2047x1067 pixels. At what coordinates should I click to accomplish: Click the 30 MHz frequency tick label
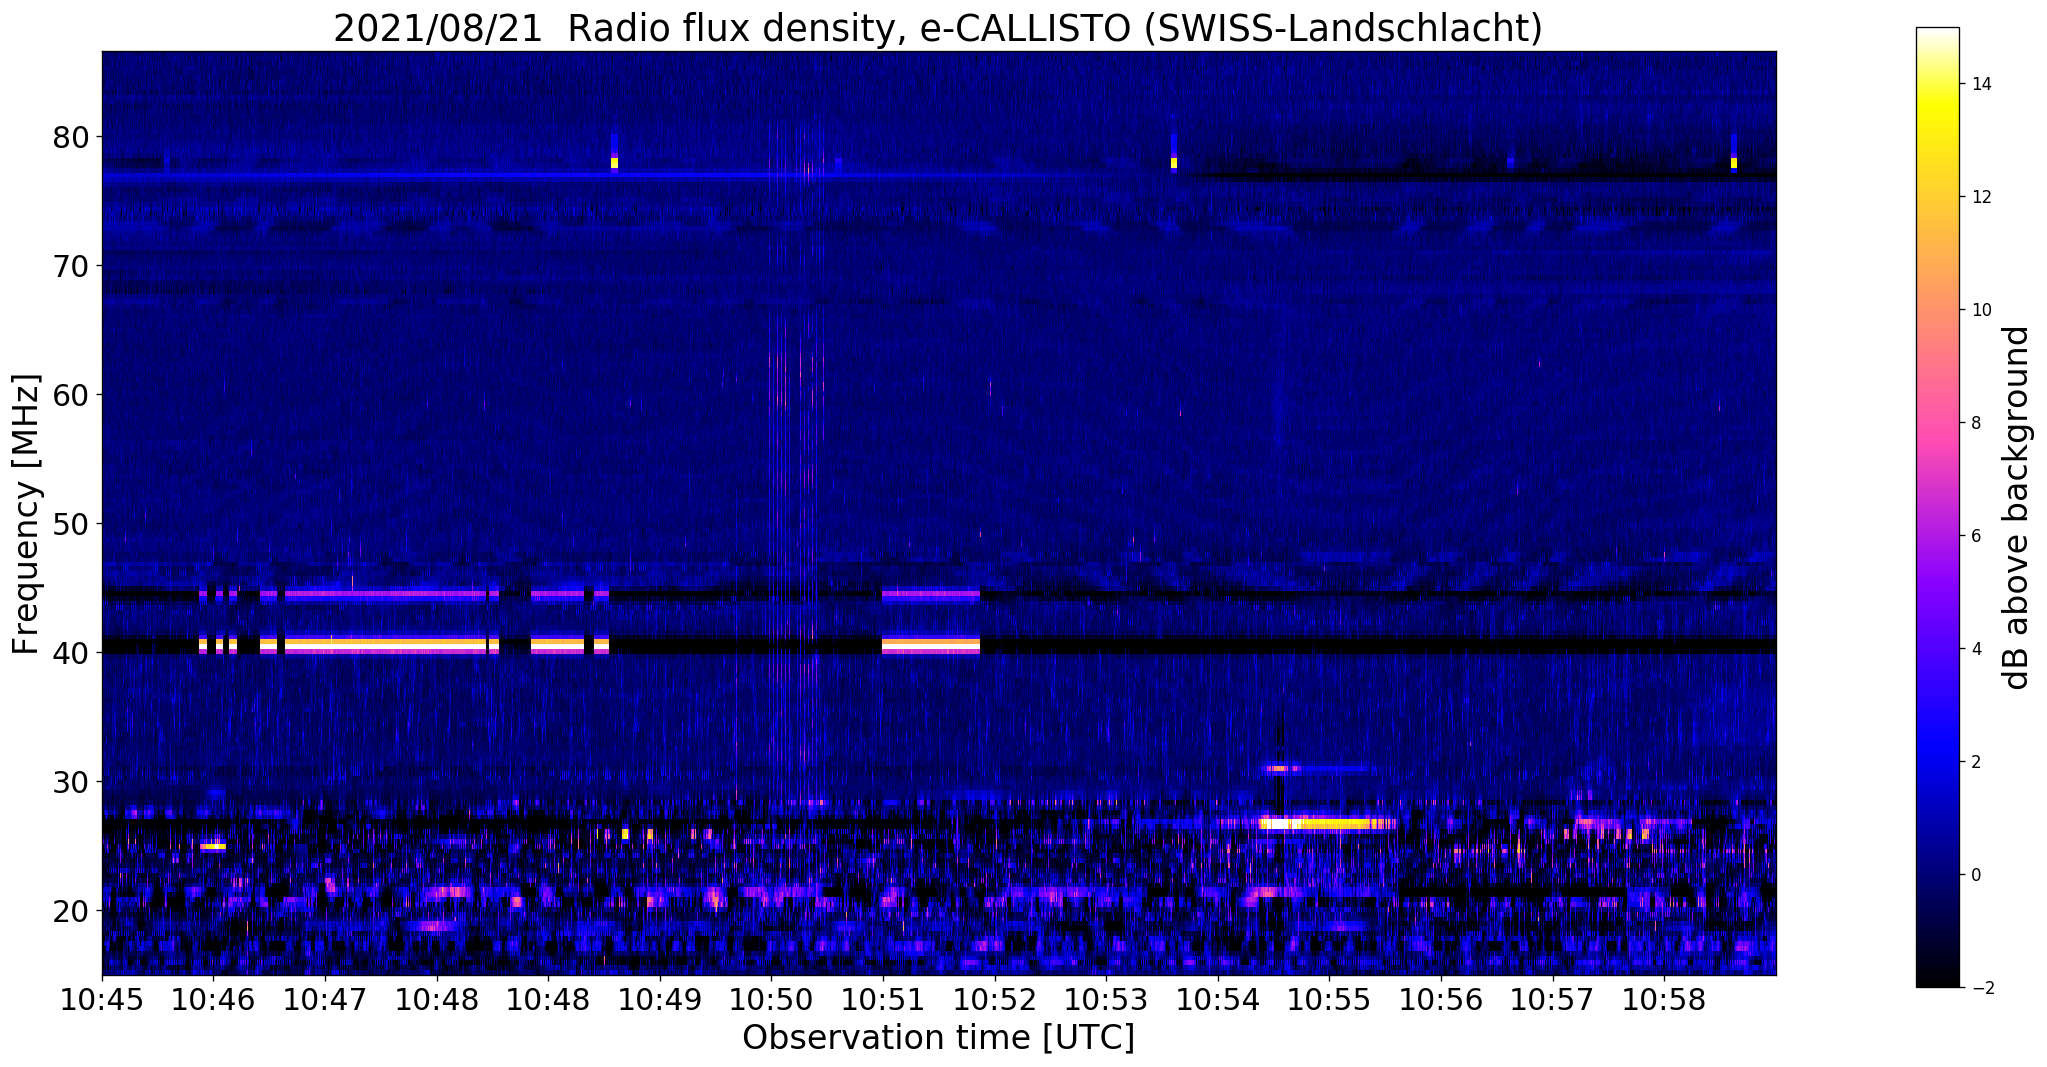70,782
